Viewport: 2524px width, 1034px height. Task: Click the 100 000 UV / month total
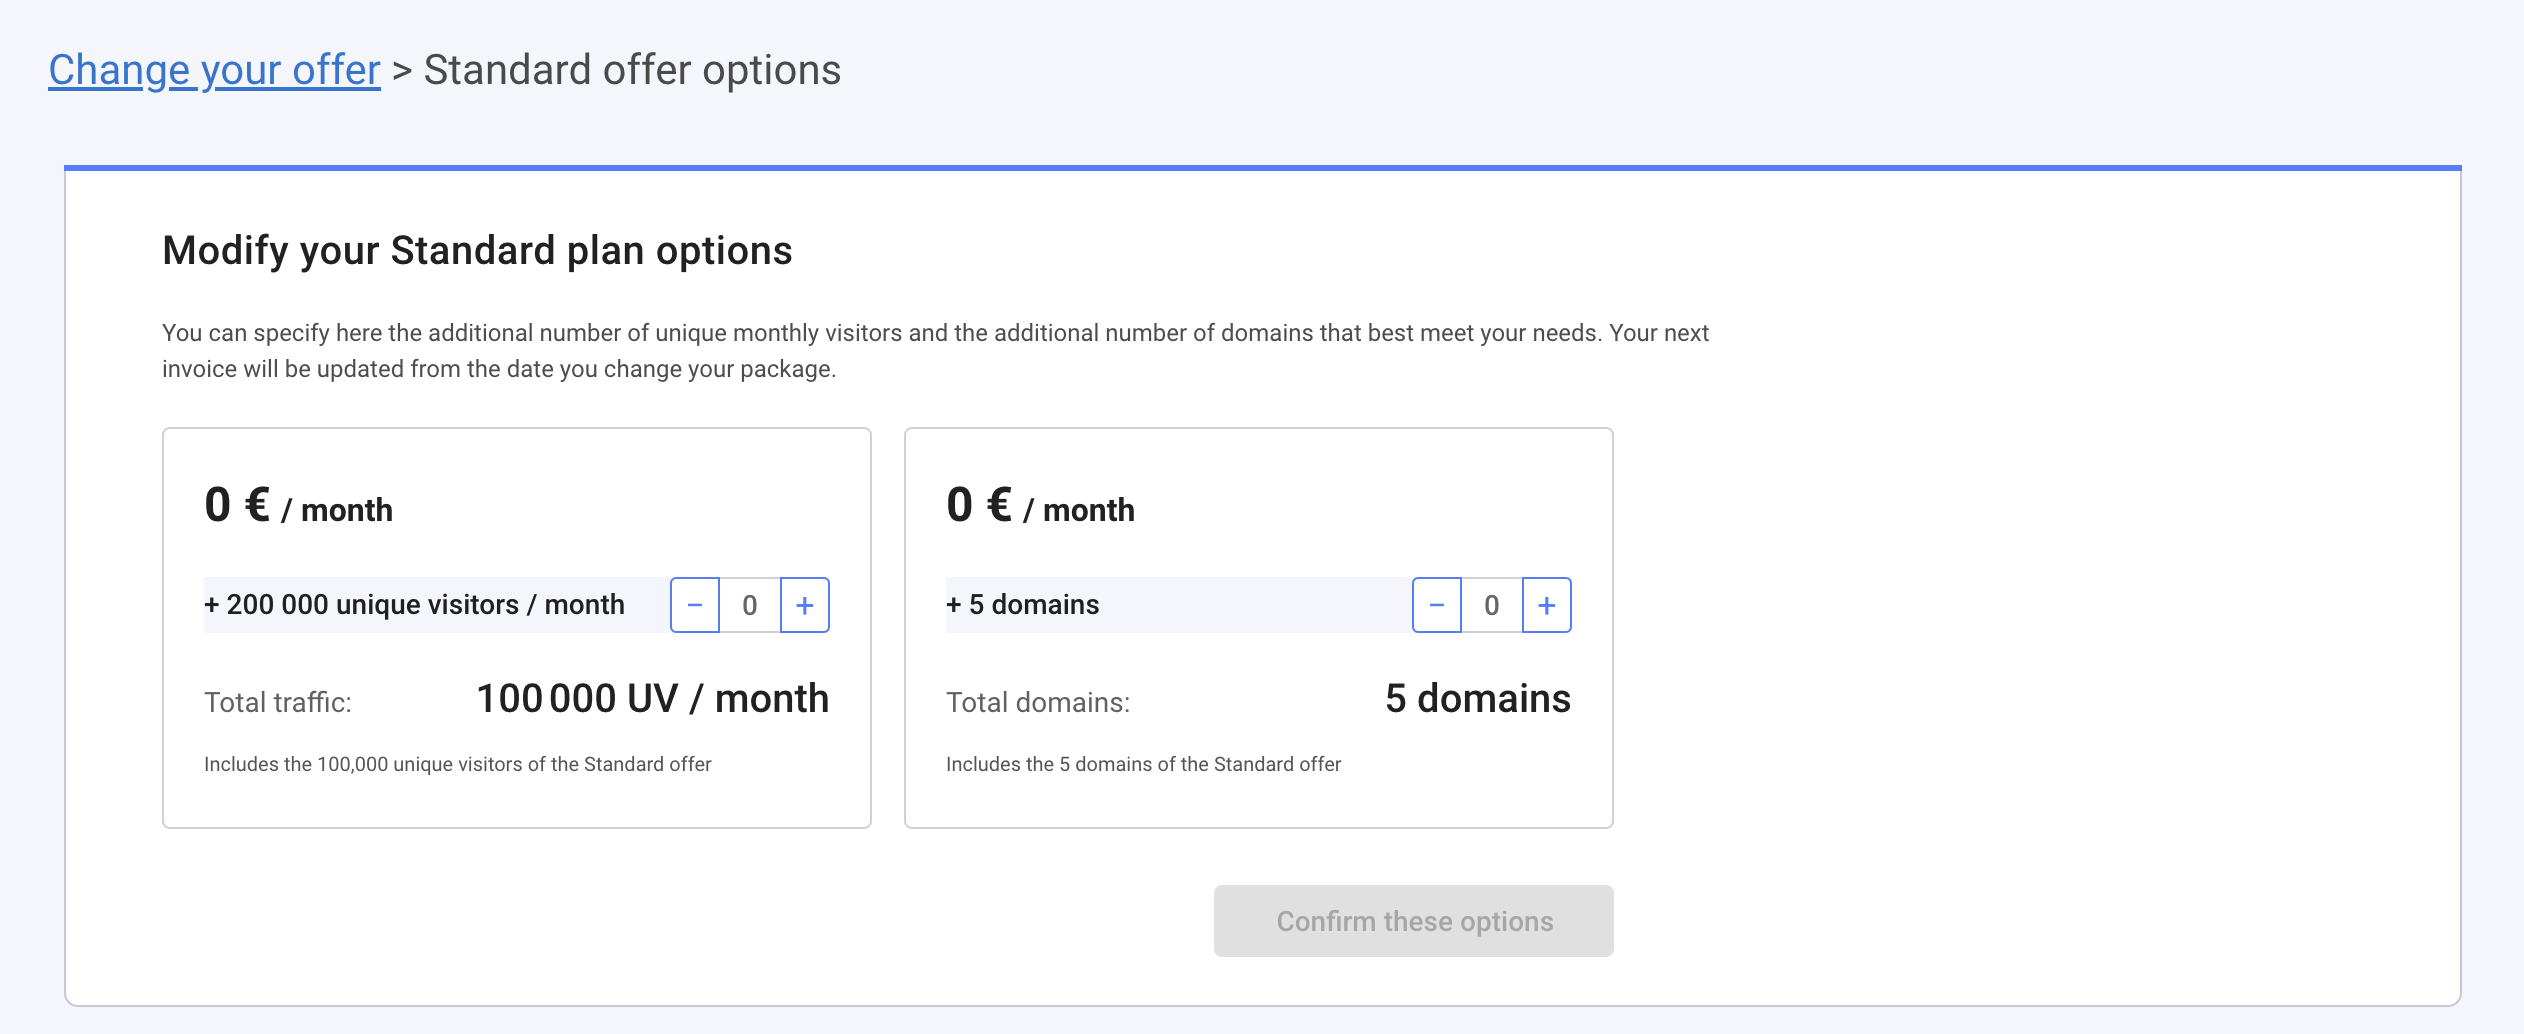[x=652, y=699]
